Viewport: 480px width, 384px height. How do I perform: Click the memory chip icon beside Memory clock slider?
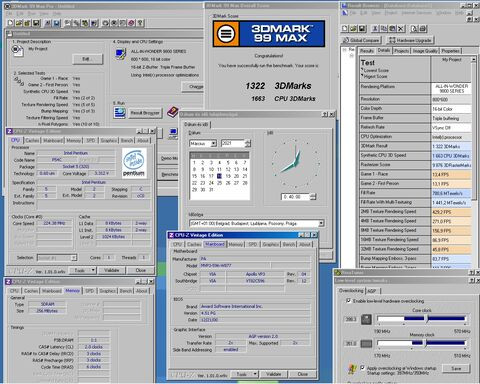pos(366,344)
